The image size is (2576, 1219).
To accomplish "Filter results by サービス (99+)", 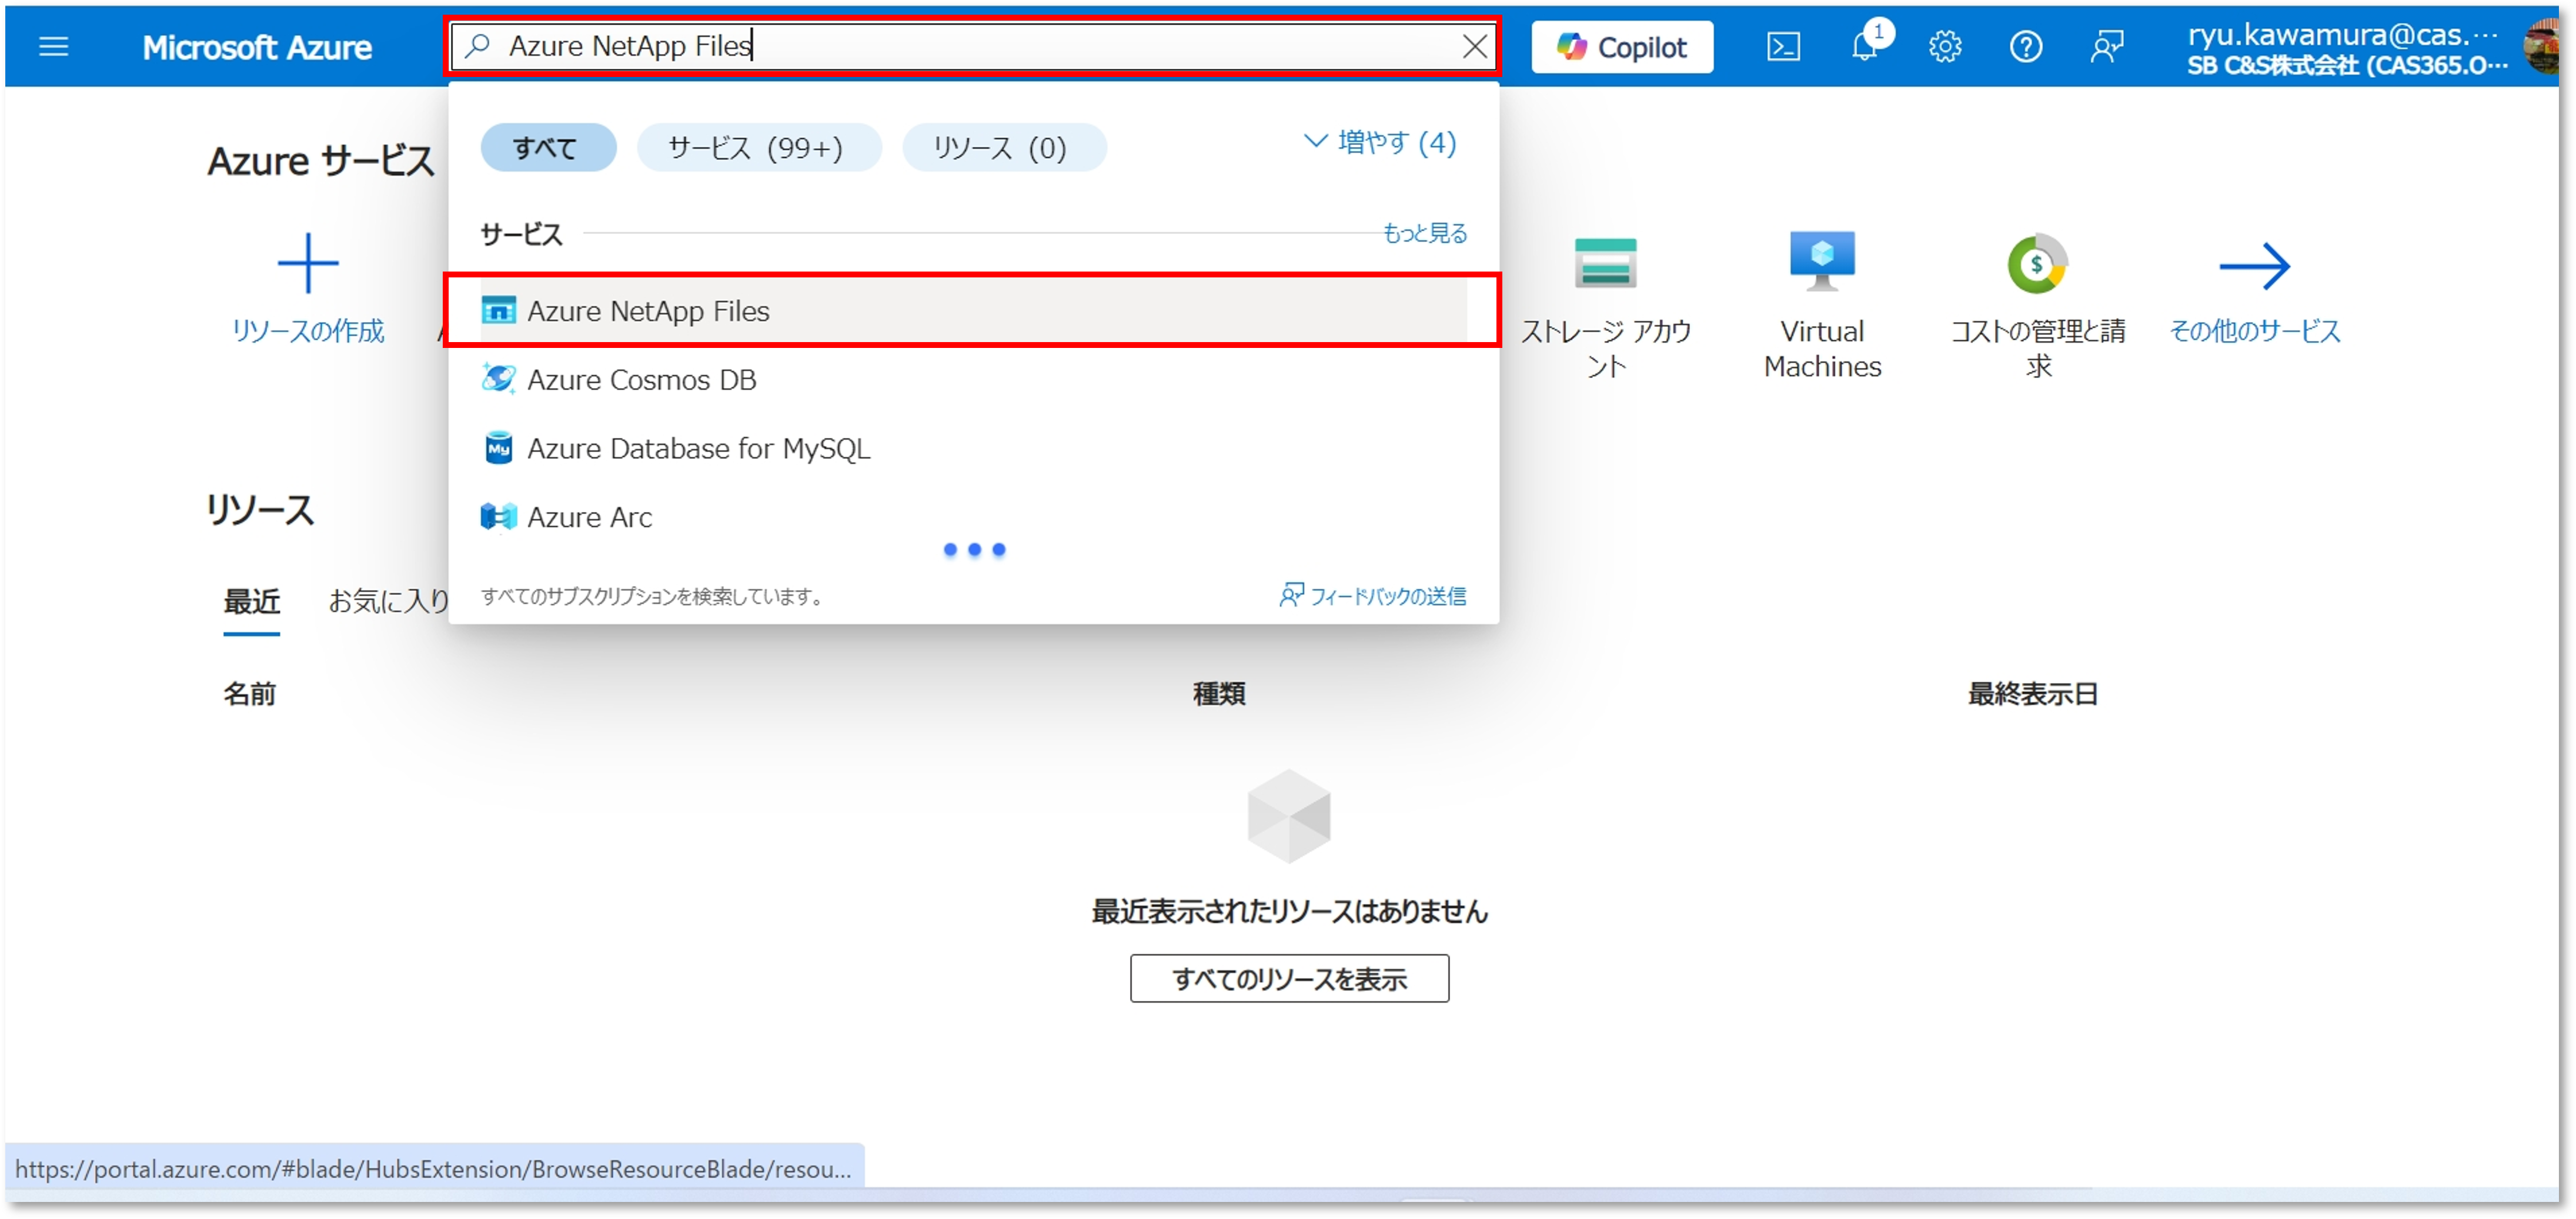I will (x=758, y=148).
